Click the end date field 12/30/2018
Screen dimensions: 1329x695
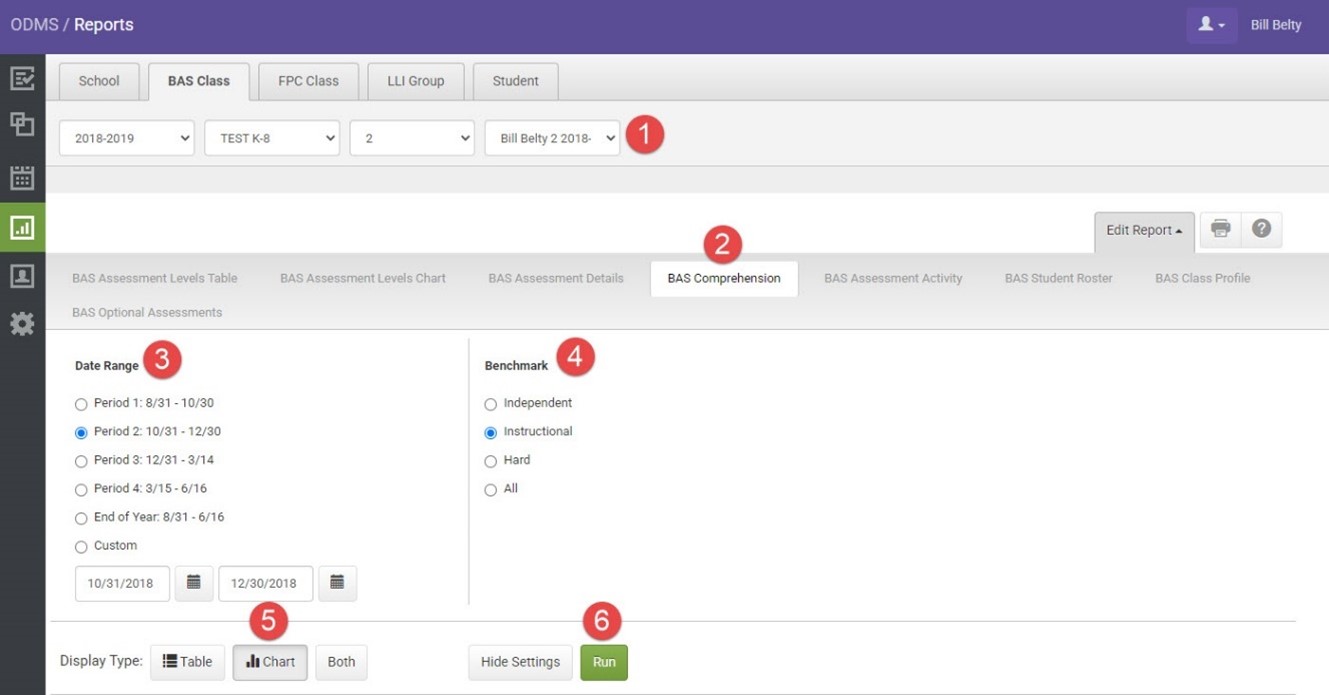coord(265,583)
